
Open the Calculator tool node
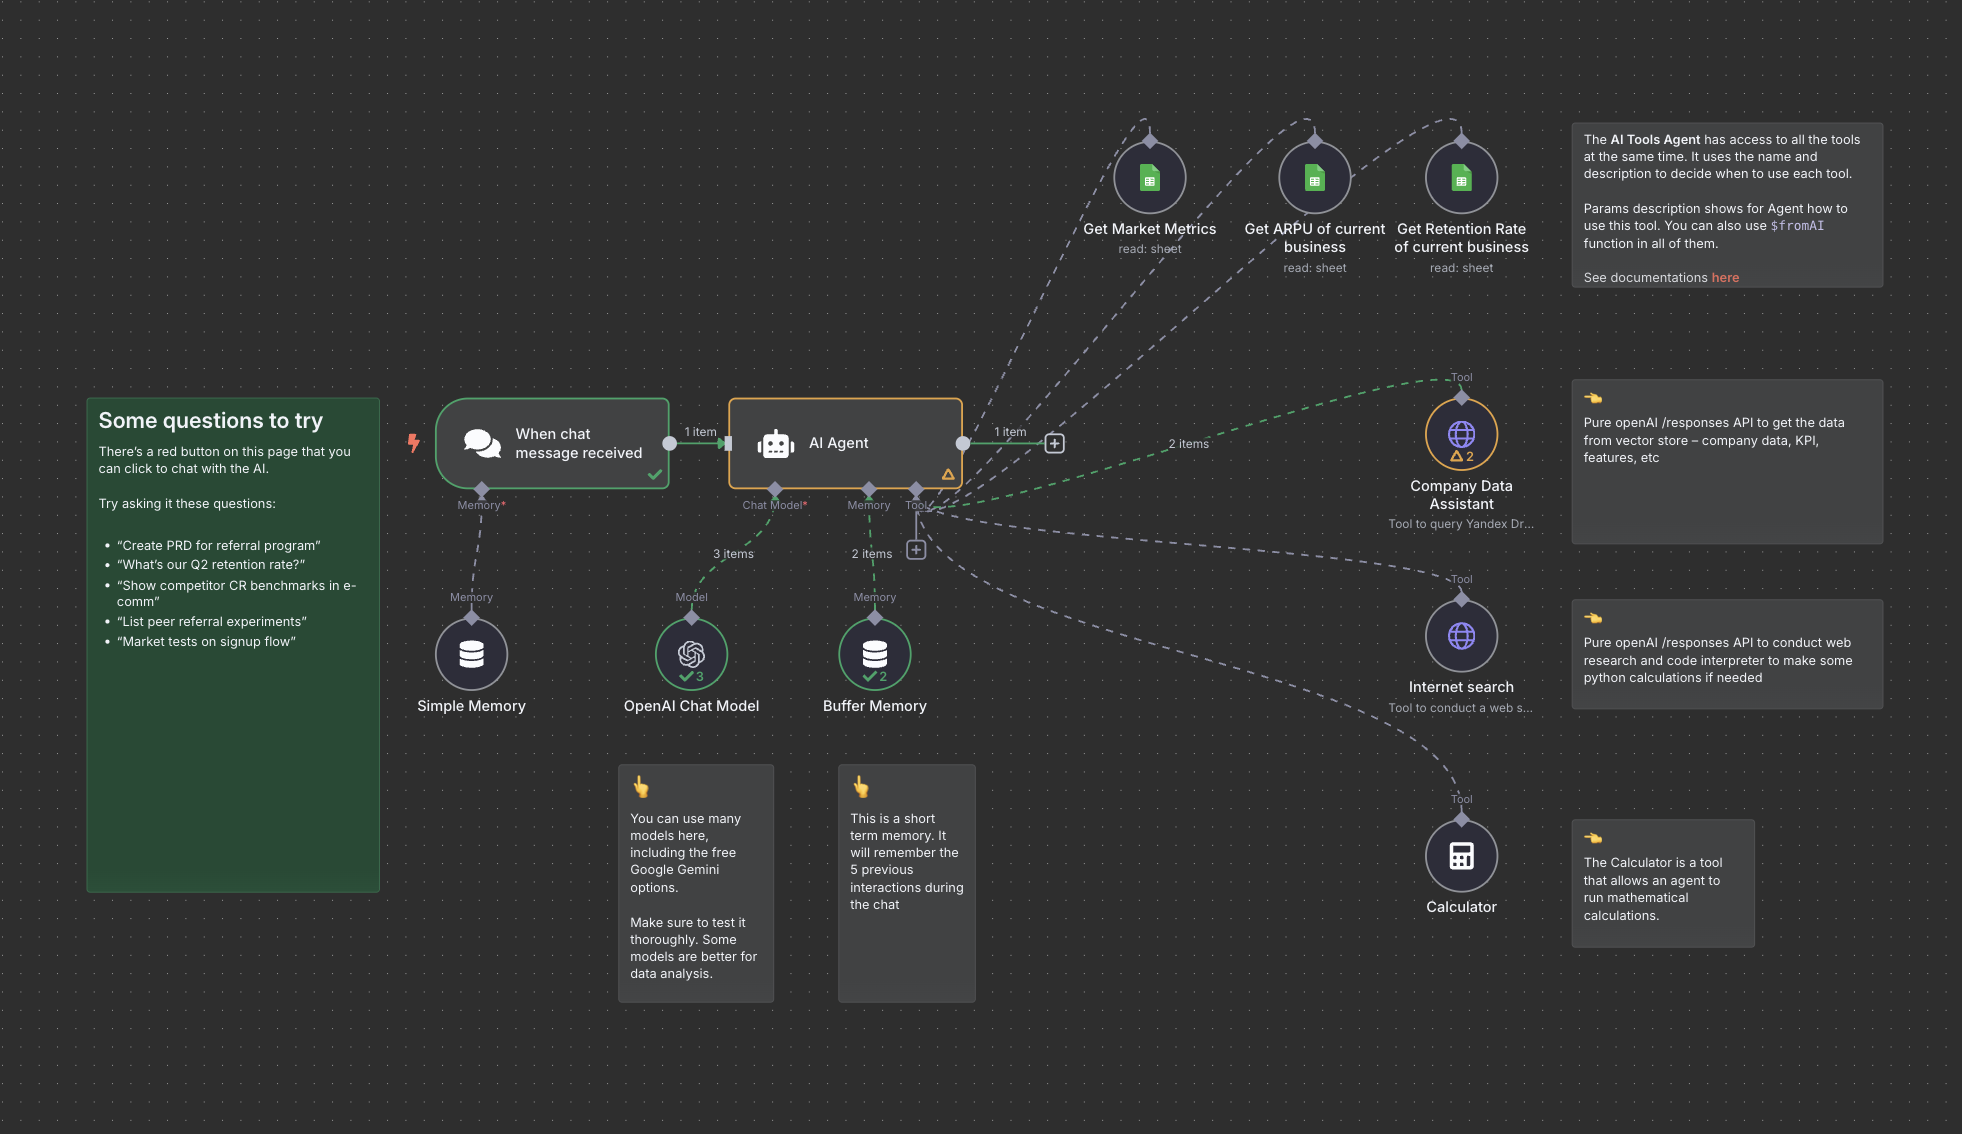coord(1461,856)
